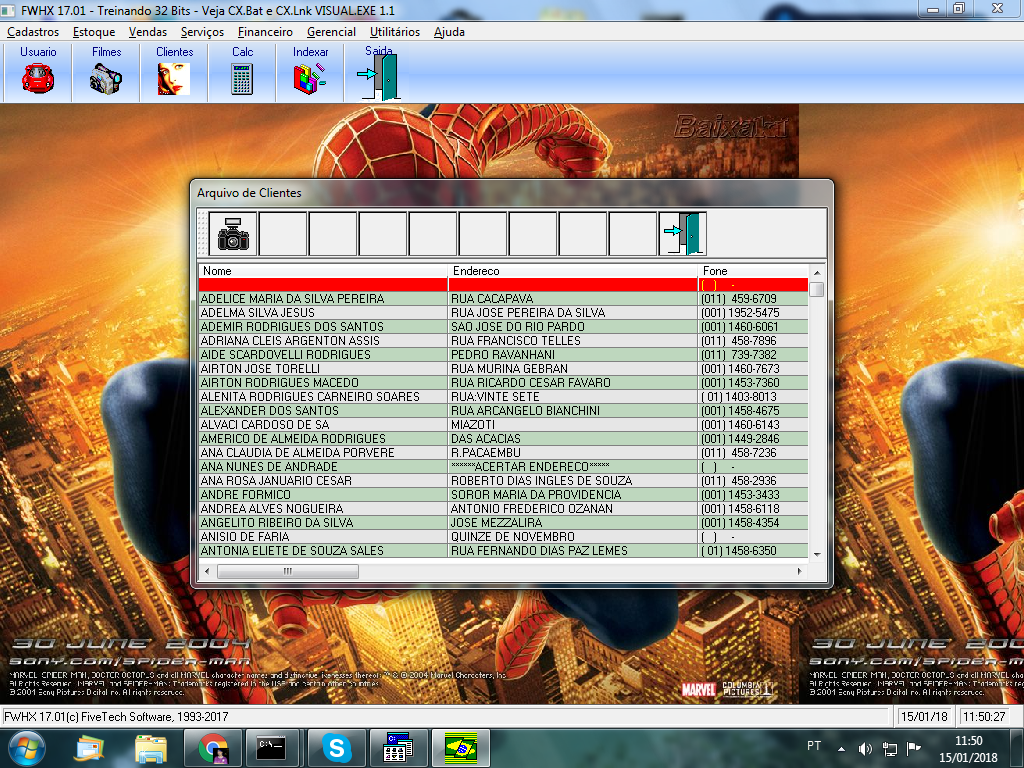1024x768 pixels.
Task: Click the vertical scrollbar thumb
Action: pos(816,289)
